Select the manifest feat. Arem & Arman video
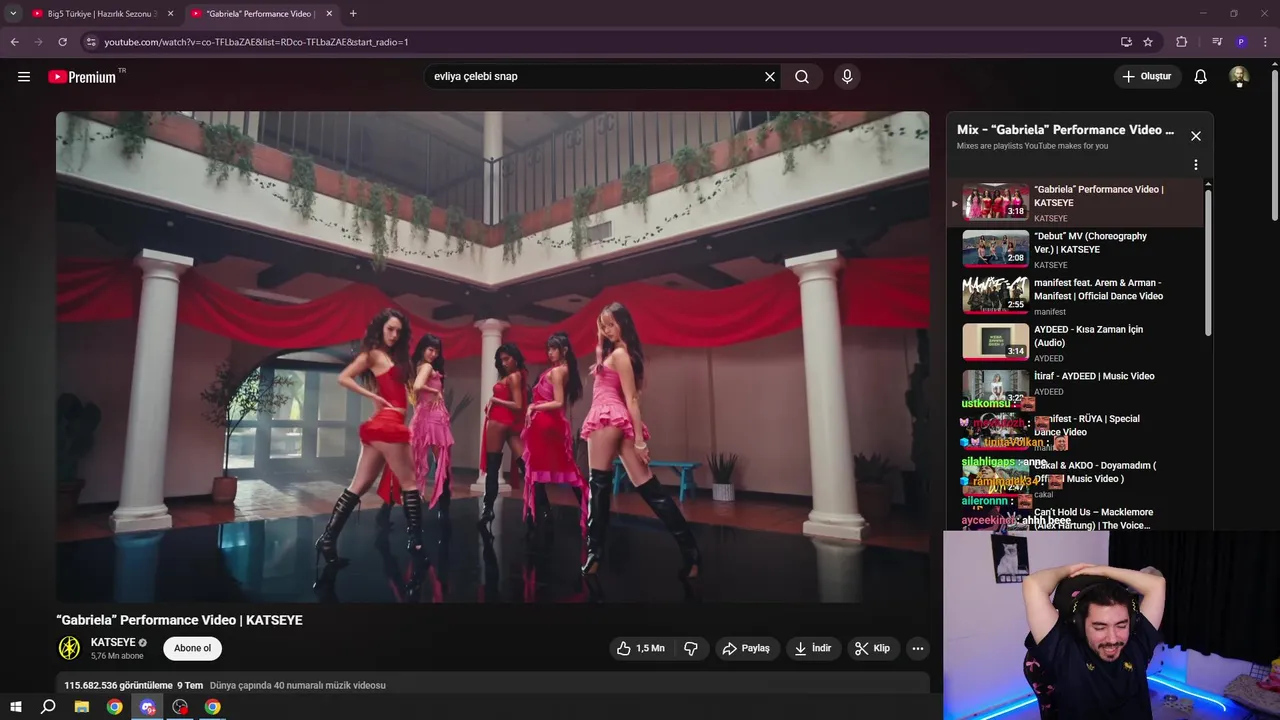 [x=1075, y=296]
